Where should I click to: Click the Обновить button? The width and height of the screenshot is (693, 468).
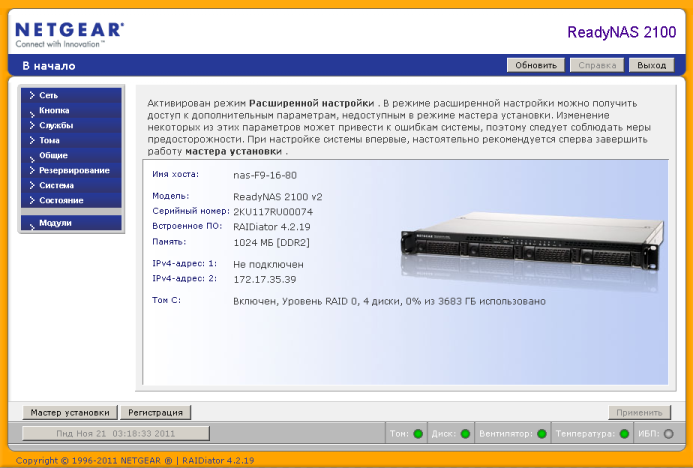coord(536,65)
